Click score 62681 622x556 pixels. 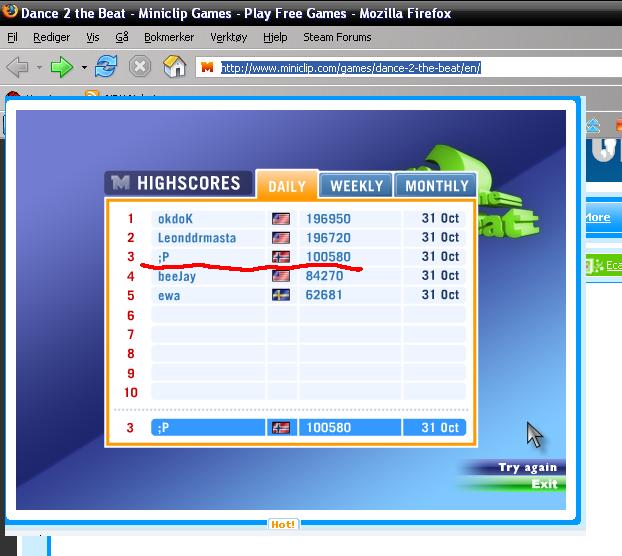pos(324,295)
